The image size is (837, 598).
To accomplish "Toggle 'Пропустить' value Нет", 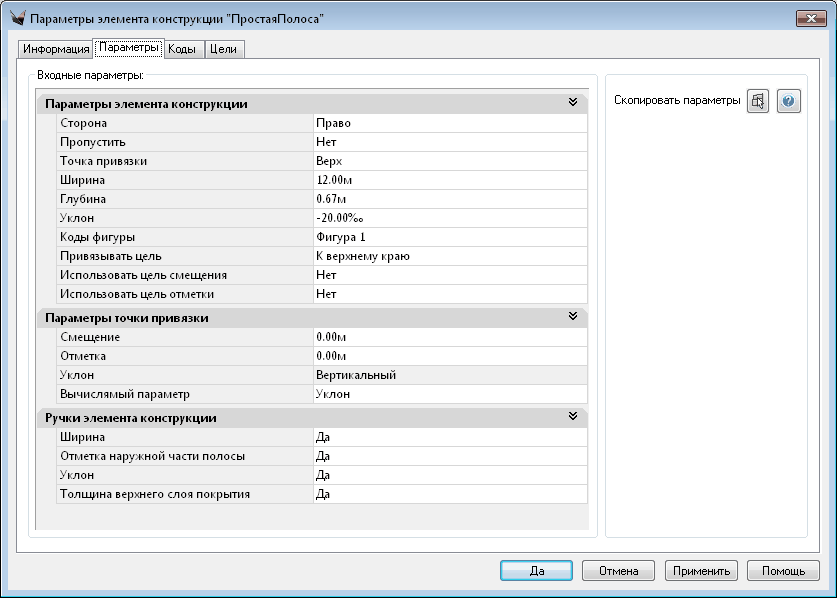I will [x=449, y=142].
